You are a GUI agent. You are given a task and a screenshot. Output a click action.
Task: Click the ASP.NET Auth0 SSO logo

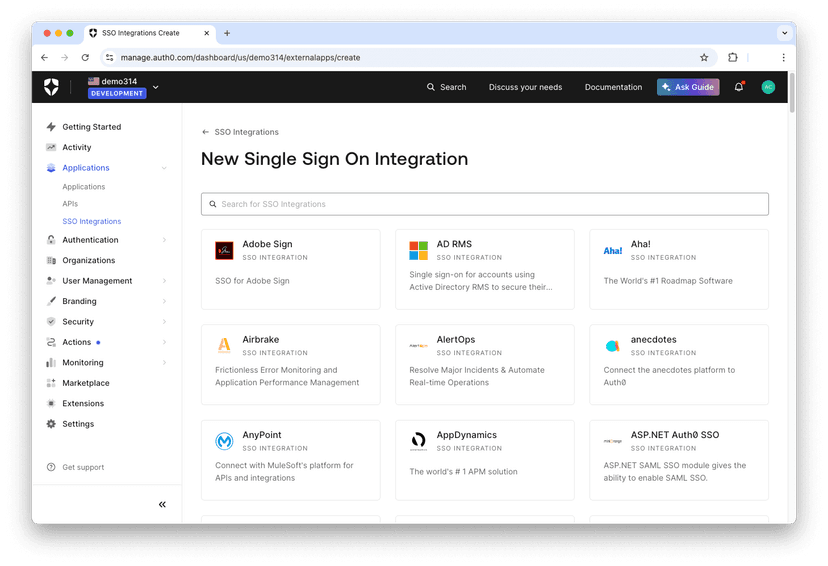tap(613, 441)
